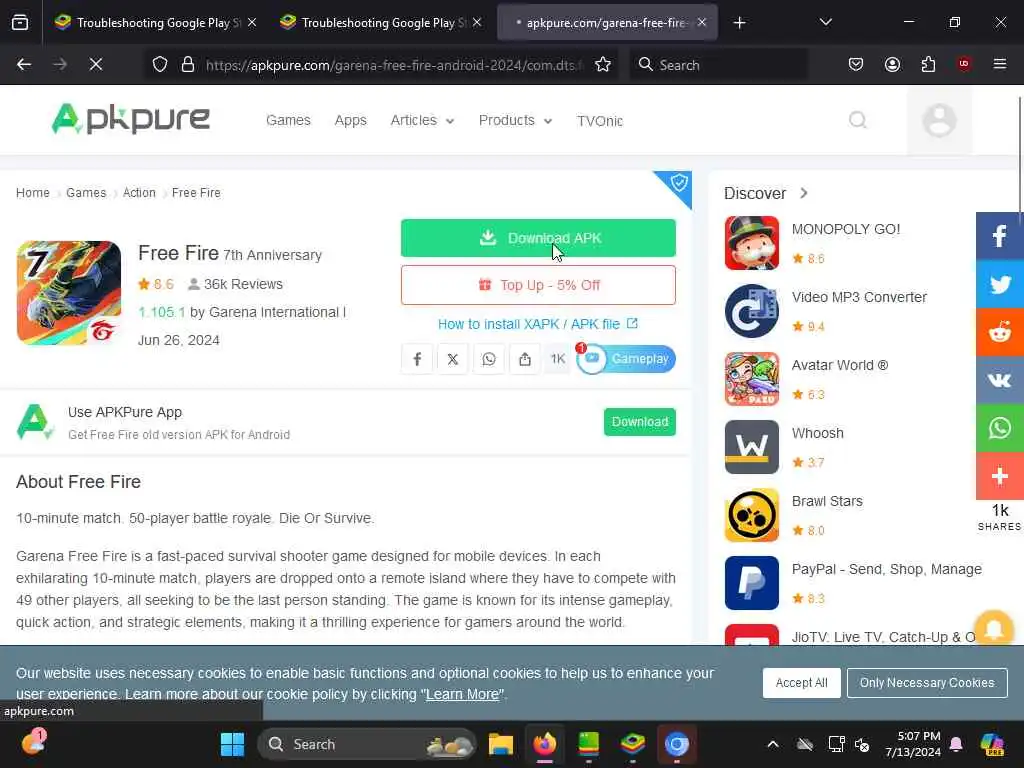The height and width of the screenshot is (768, 1024).
Task: Expand the Products dropdown menu
Action: (515, 121)
